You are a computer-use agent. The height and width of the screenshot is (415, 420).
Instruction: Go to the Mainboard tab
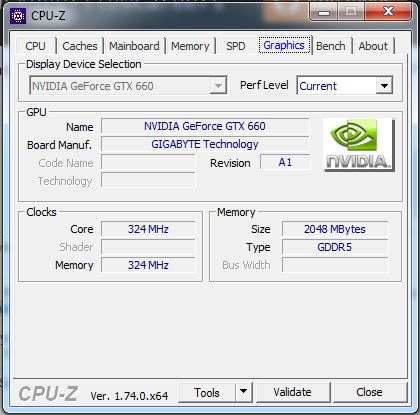pyautogui.click(x=134, y=46)
